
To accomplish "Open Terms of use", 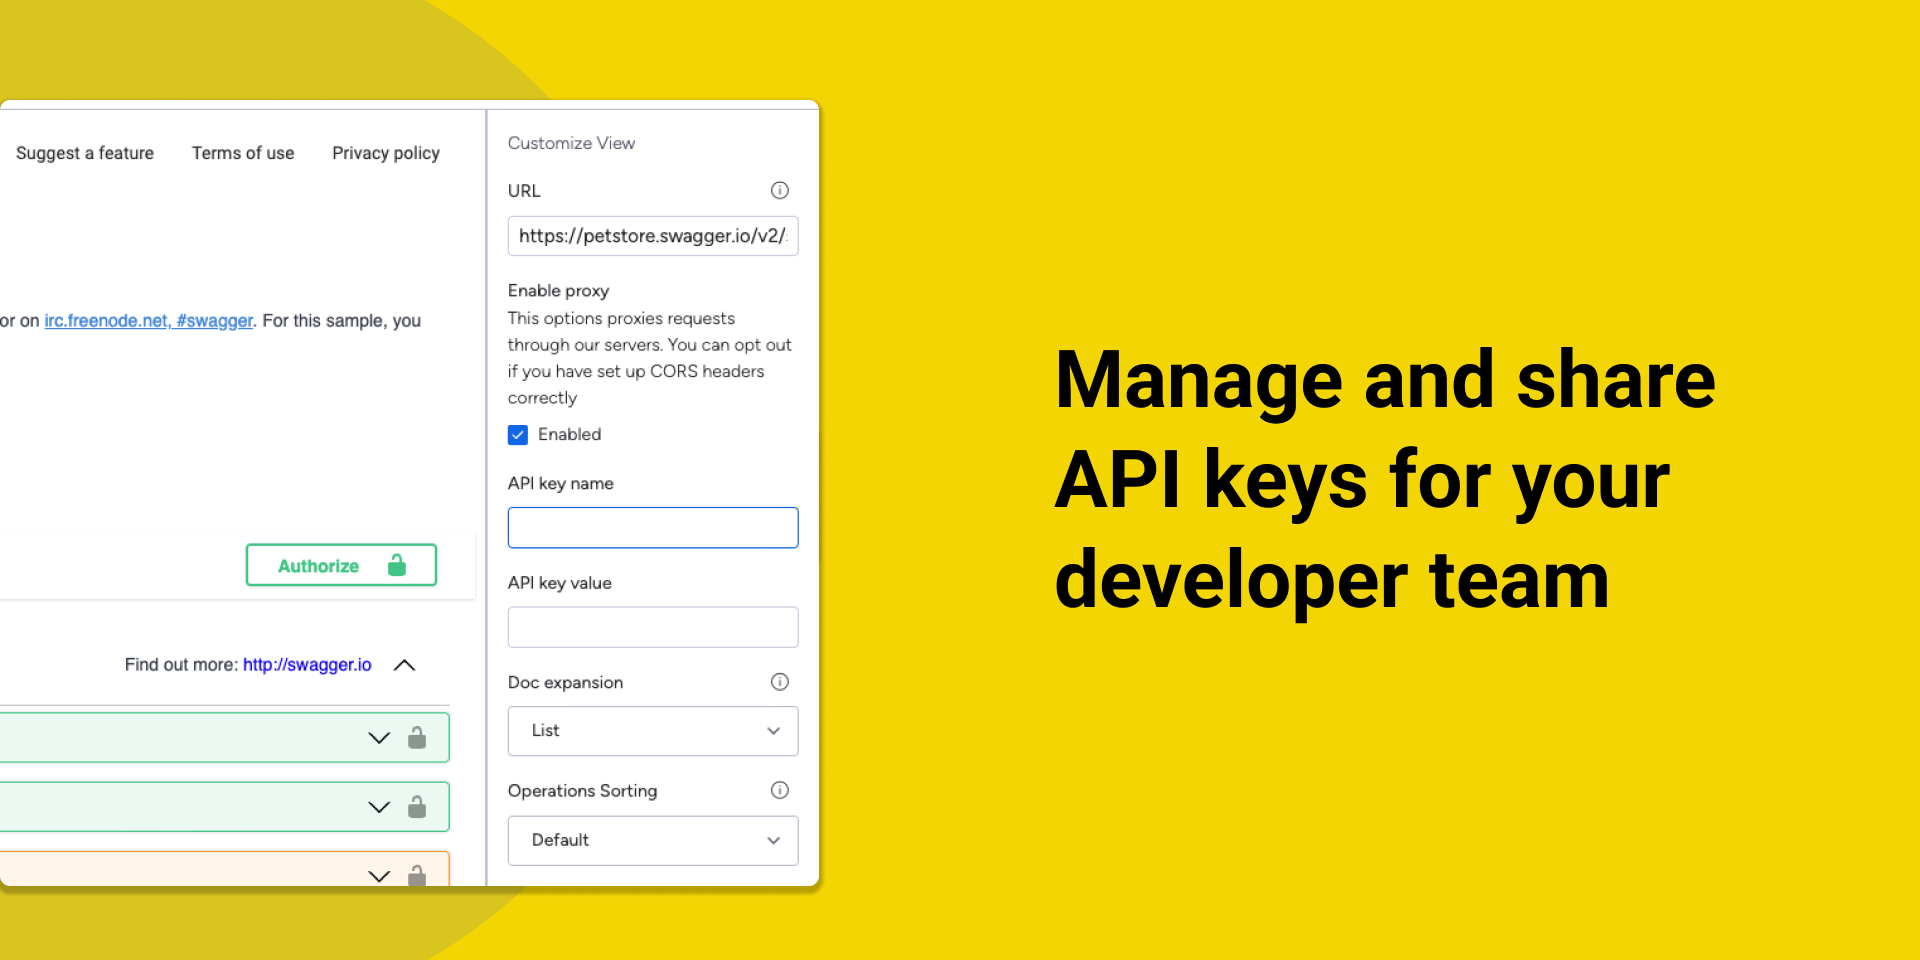I will tap(243, 153).
